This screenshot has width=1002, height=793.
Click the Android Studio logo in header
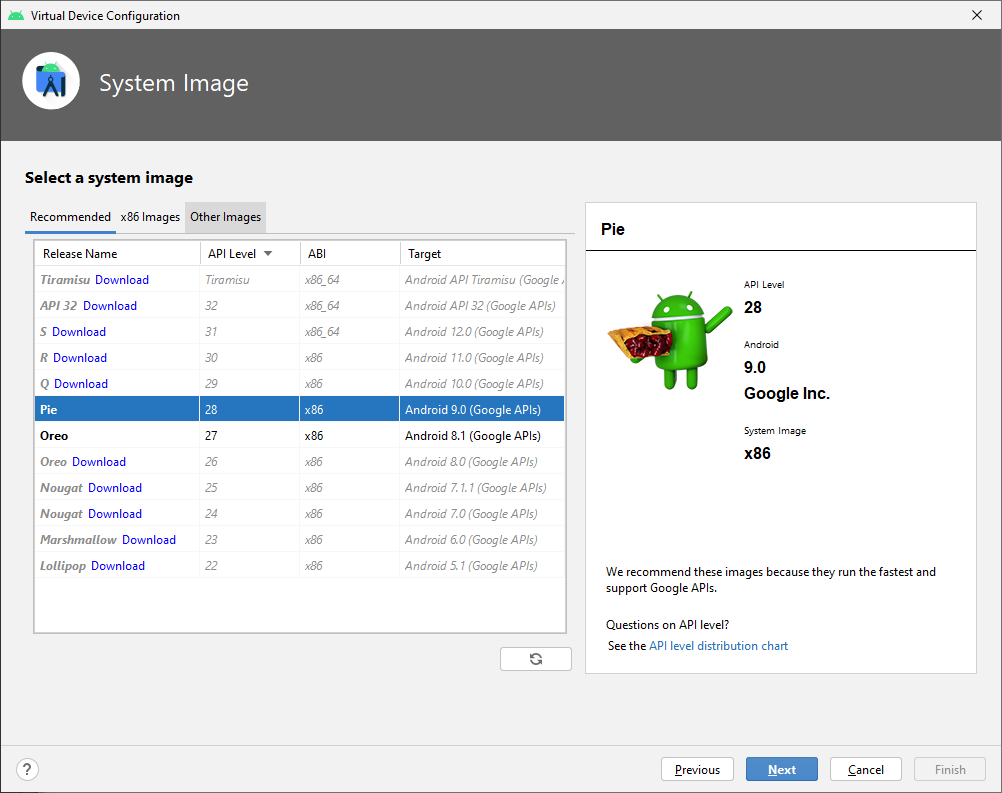[51, 82]
